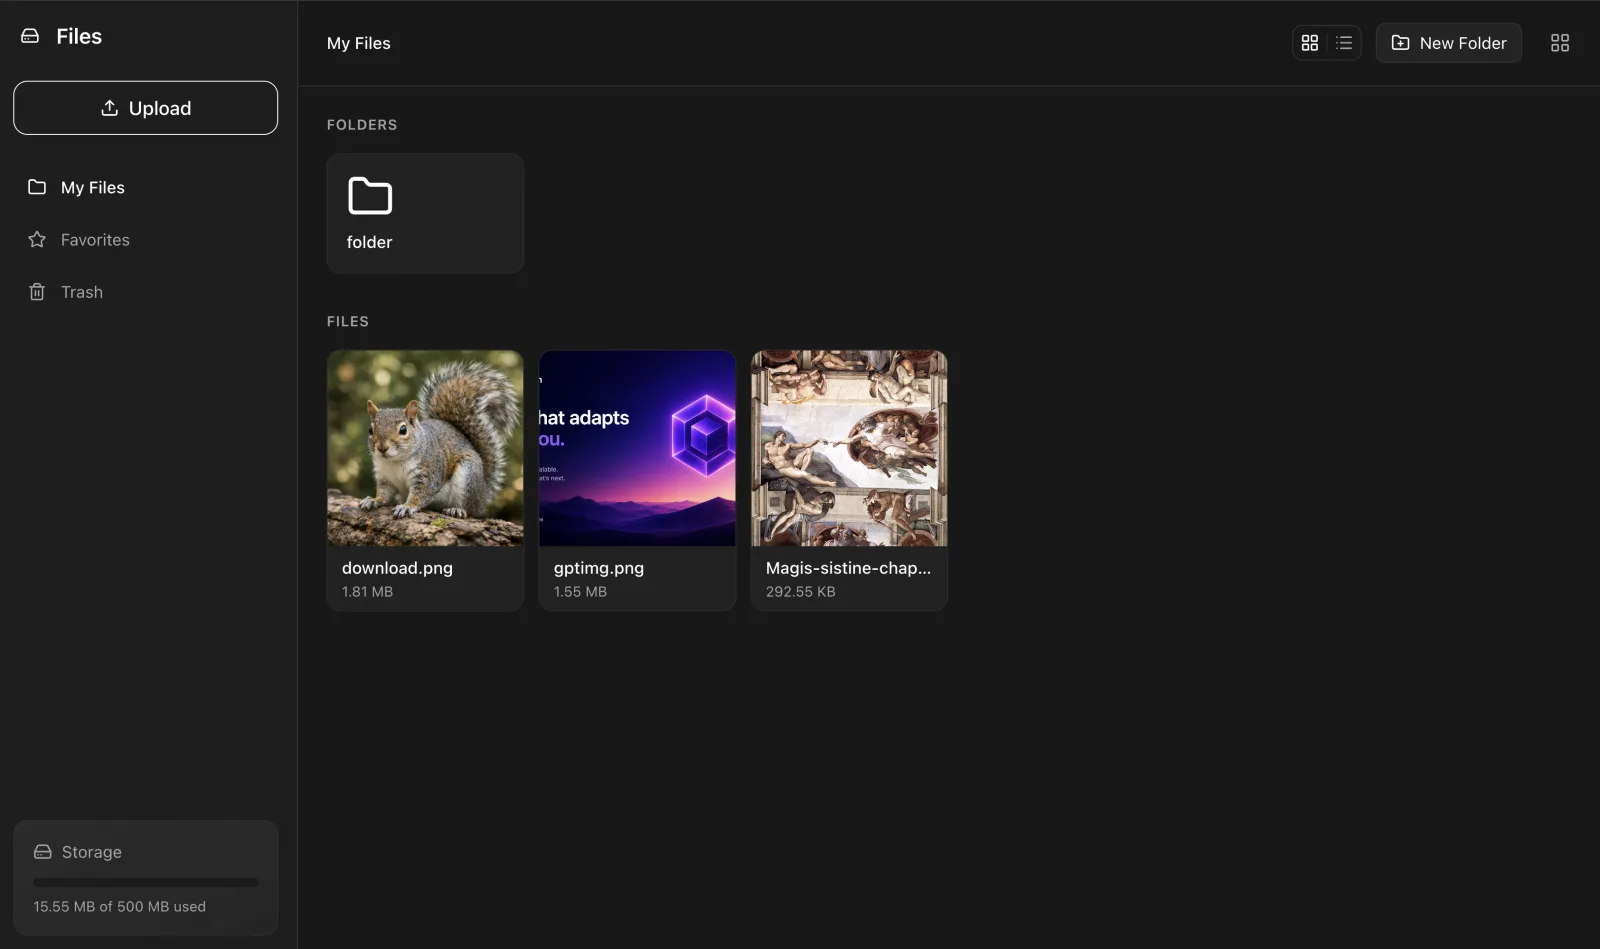Click the trash can icon in sidebar
The height and width of the screenshot is (949, 1600).
[x=37, y=291]
